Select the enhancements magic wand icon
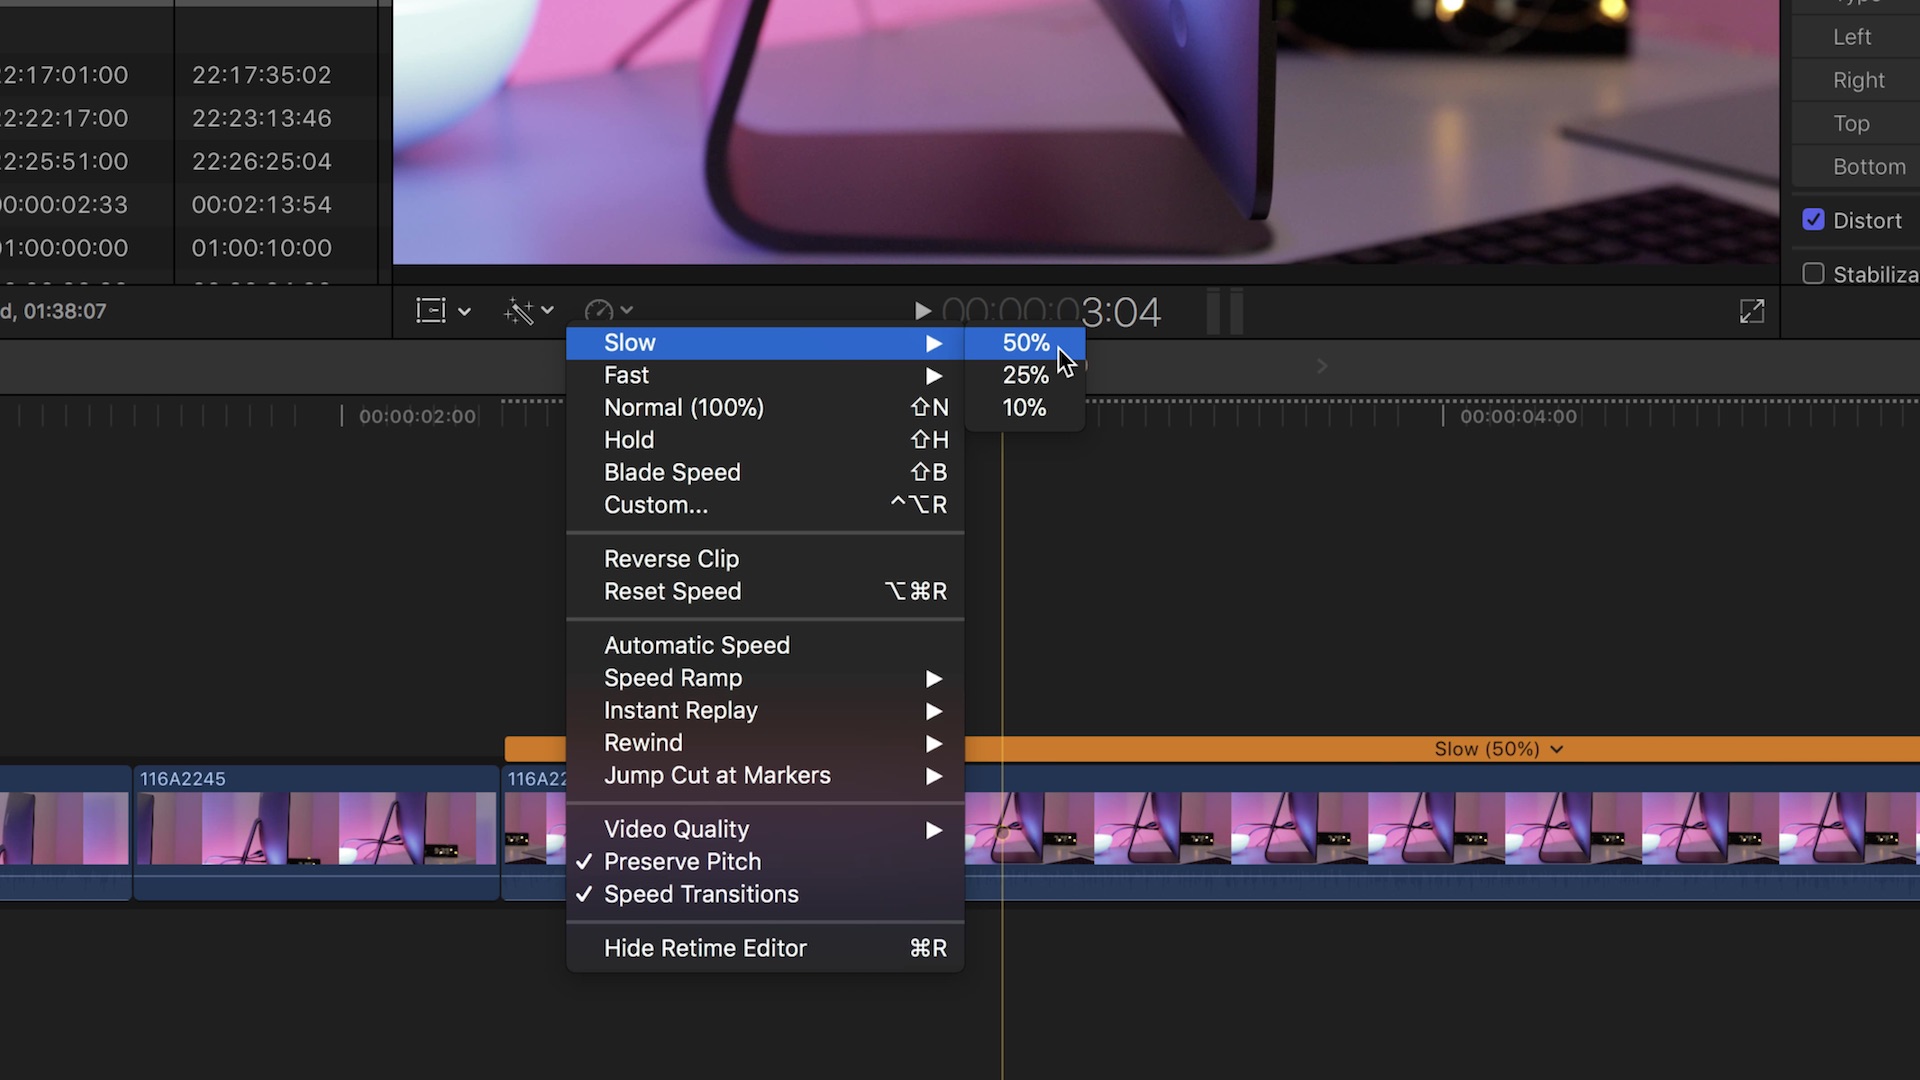Screen dimensions: 1920x1080 (520, 311)
